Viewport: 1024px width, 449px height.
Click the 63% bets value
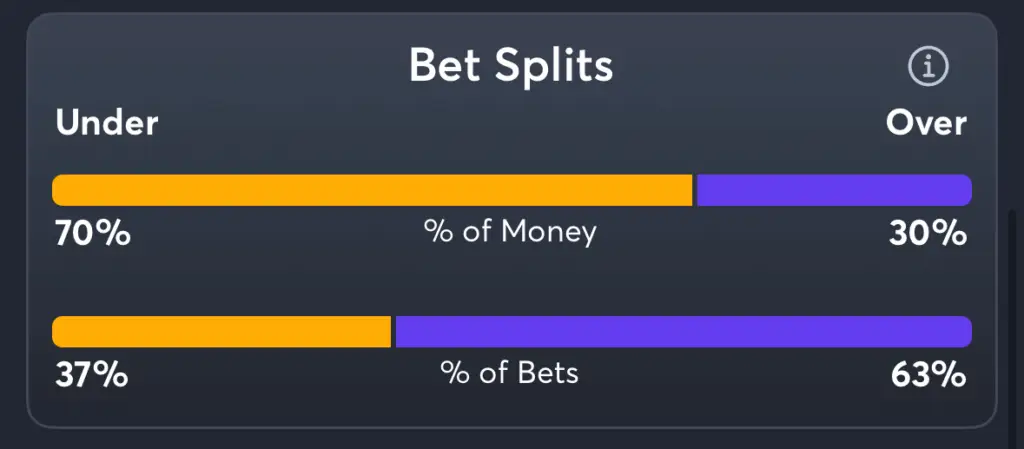[x=928, y=375]
